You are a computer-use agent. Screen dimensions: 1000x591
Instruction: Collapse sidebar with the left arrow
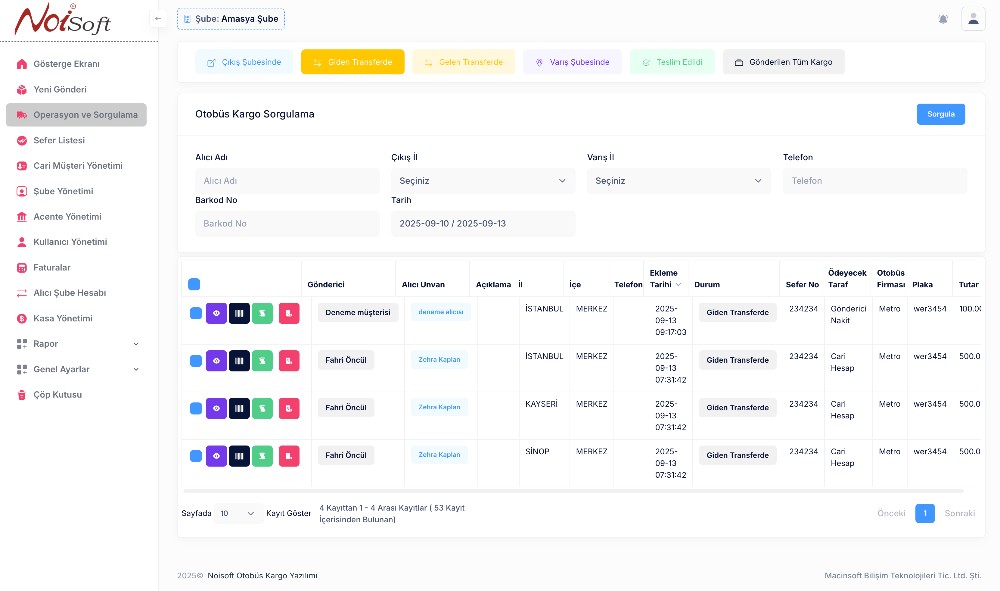pos(158,19)
